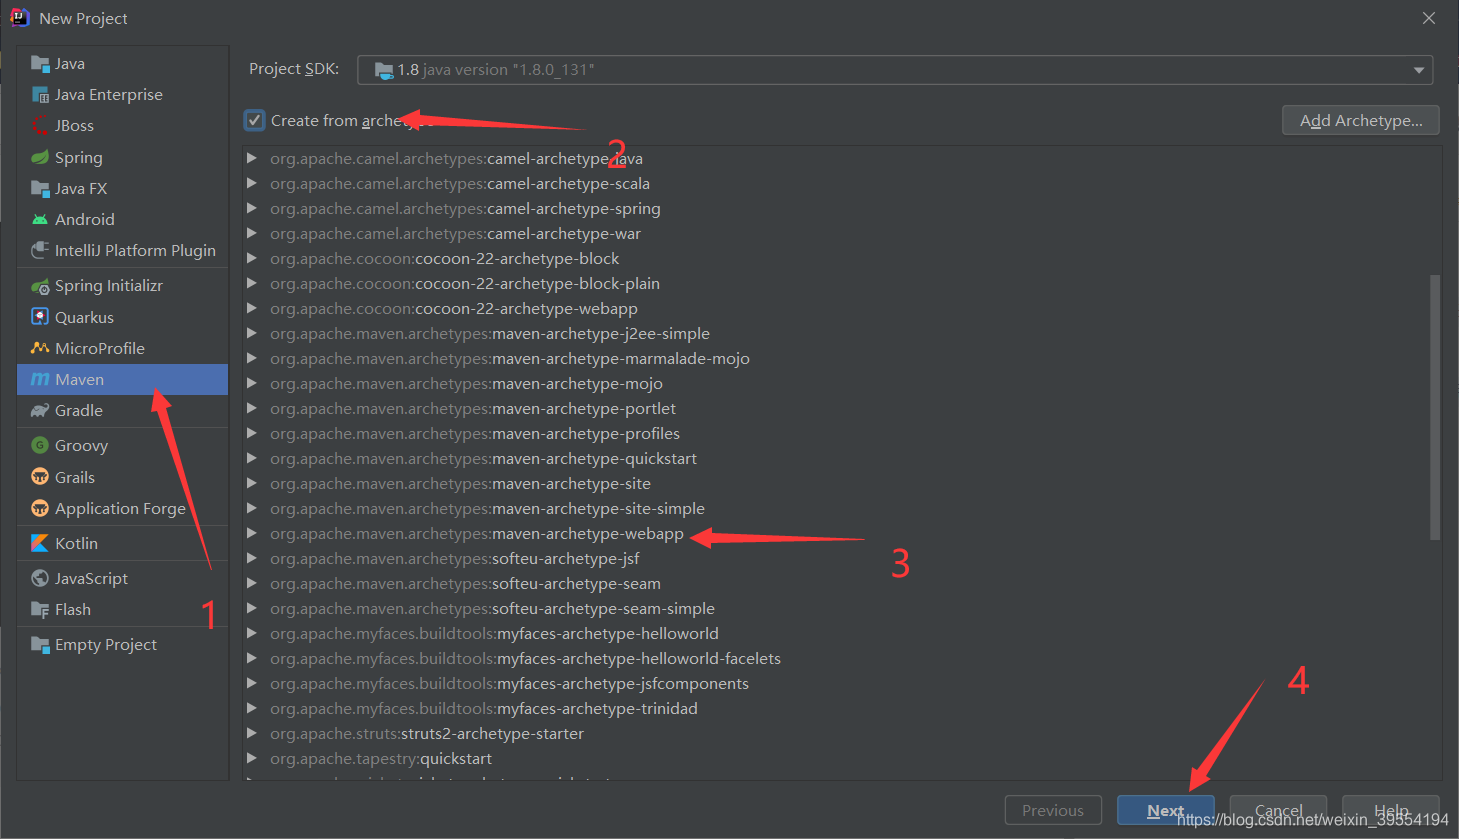Select maven-archetype-site-simple archetype
The width and height of the screenshot is (1459, 839).
click(x=487, y=509)
